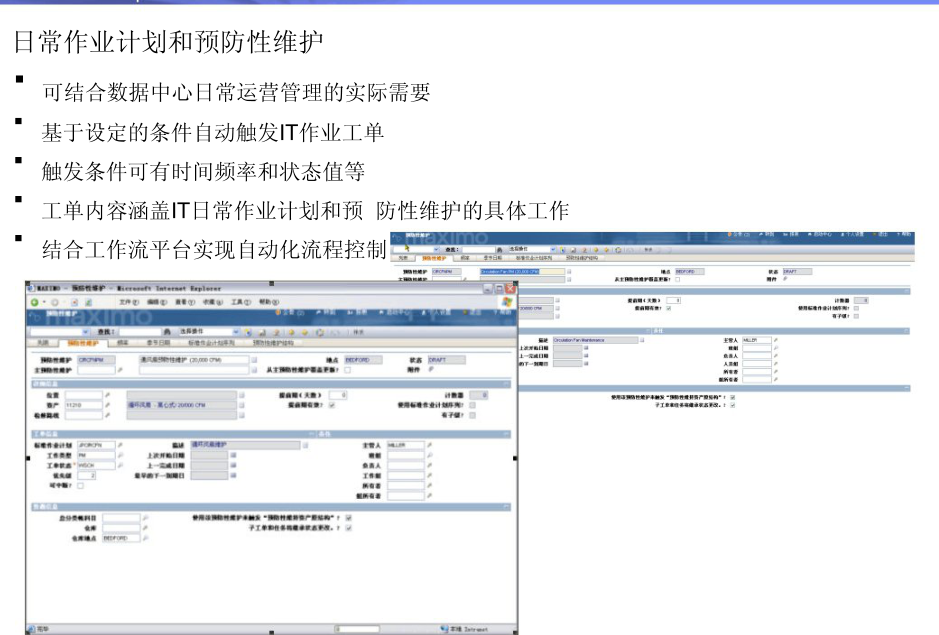Enable the 使用标准作业计划序列 checkbox in front window

coord(473,405)
